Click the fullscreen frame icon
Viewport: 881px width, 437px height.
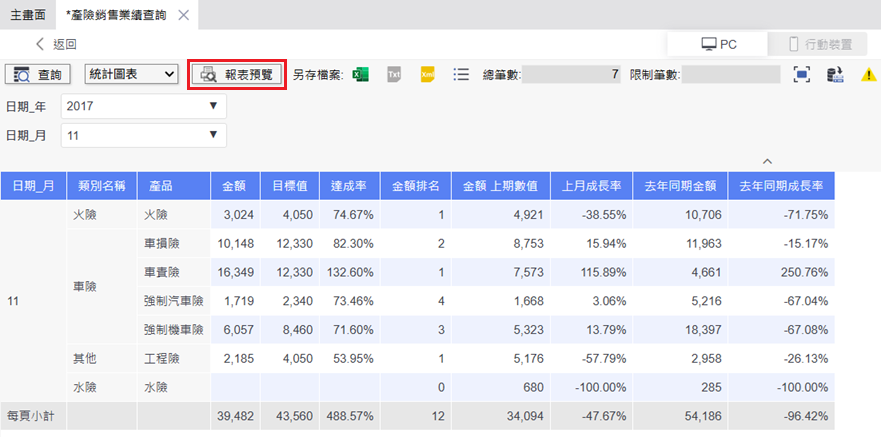(x=801, y=74)
